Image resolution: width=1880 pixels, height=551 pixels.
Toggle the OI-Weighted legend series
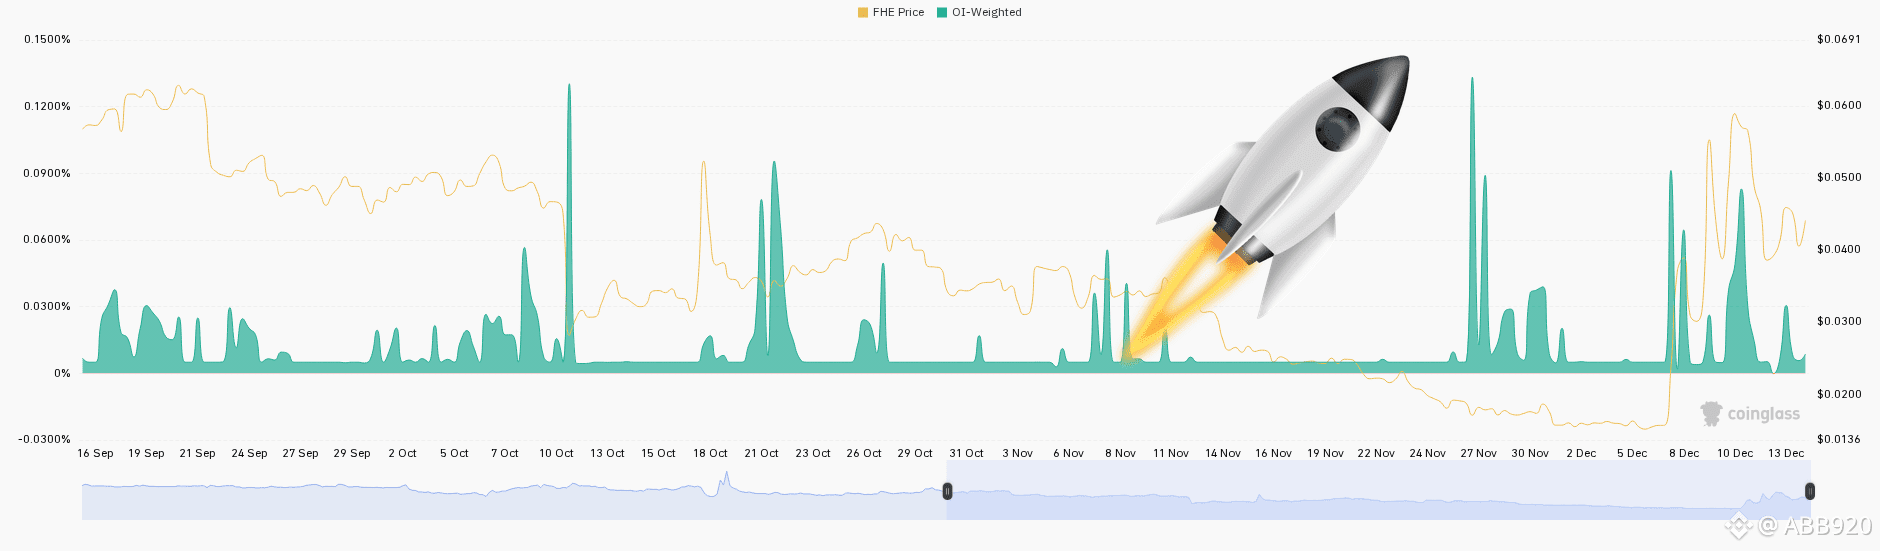(x=979, y=12)
